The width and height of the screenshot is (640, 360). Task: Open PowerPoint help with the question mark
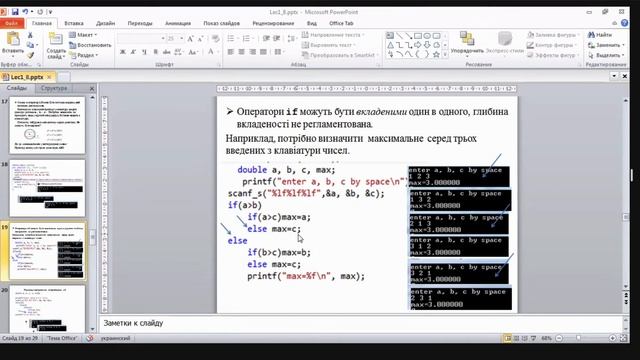(x=624, y=23)
